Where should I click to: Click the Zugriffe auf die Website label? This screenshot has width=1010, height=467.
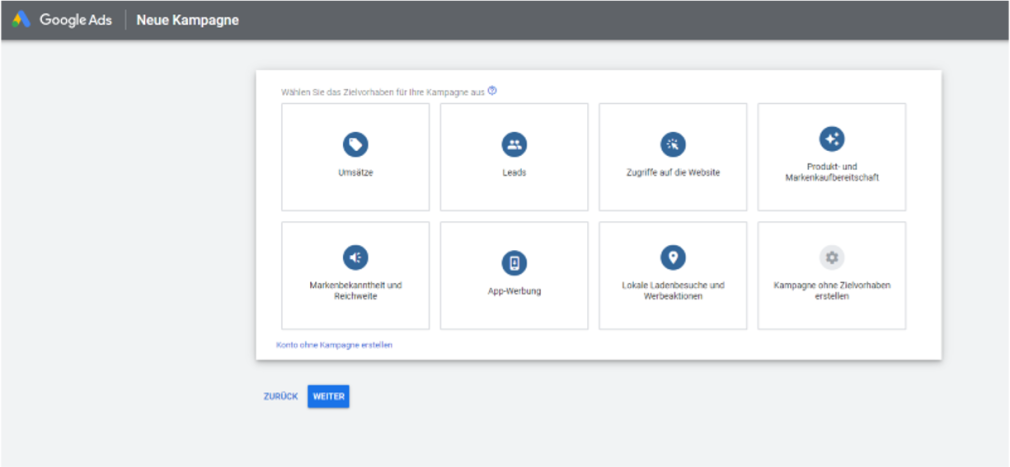672,173
